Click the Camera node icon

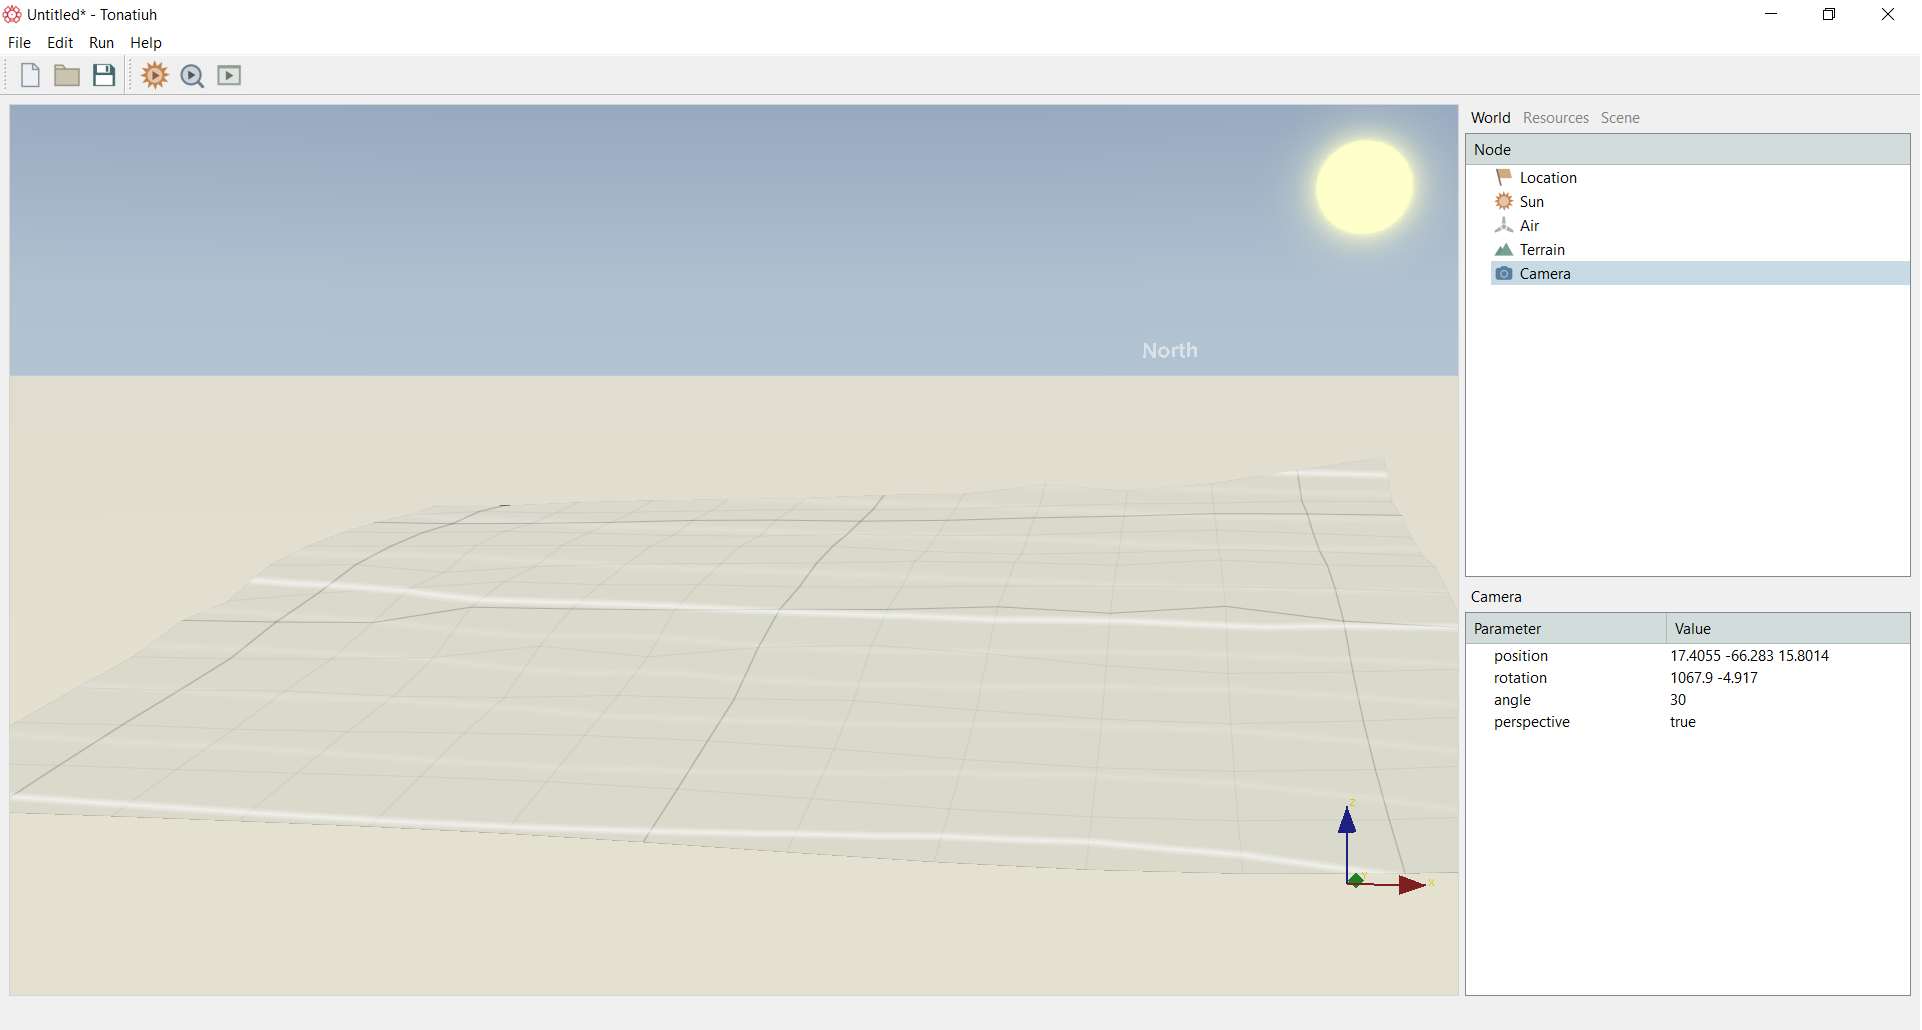point(1503,273)
